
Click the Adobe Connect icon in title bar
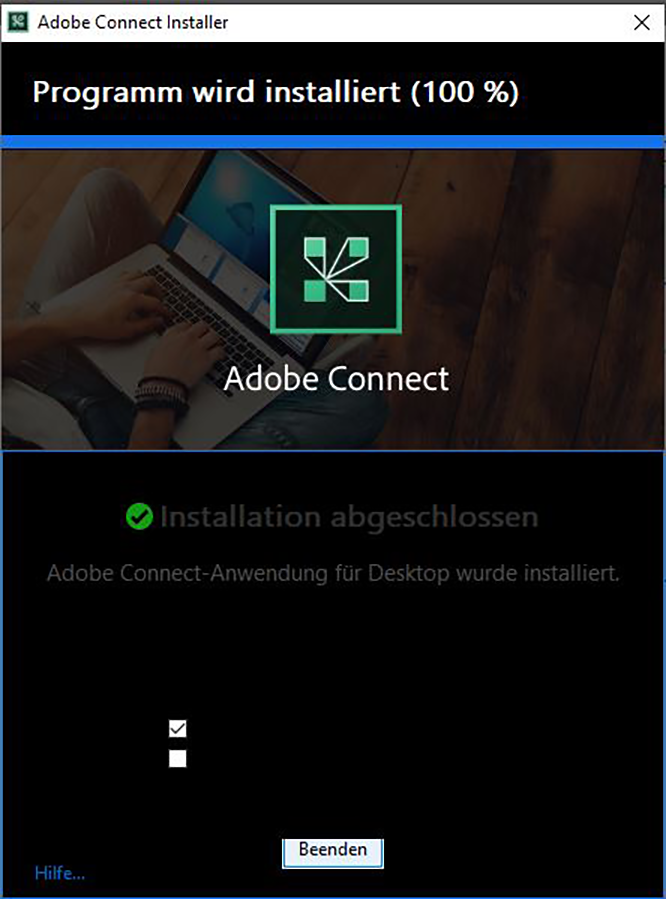(x=18, y=22)
